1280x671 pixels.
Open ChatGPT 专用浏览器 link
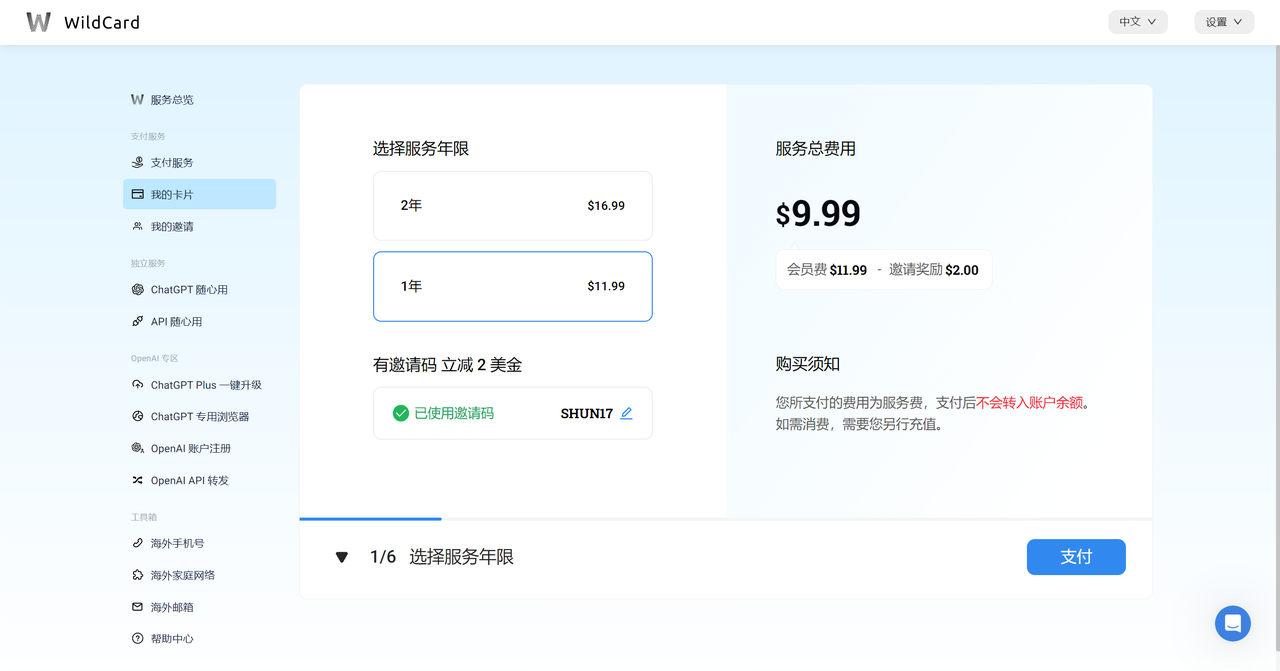pyautogui.click(x=199, y=416)
